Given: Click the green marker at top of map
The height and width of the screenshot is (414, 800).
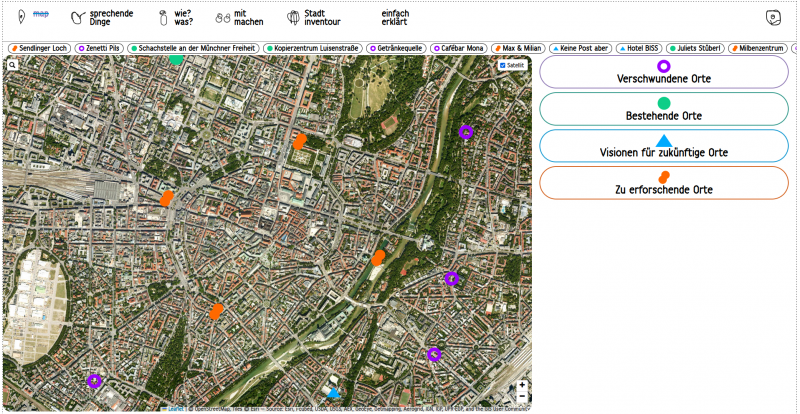Looking at the screenshot, I should point(176,59).
